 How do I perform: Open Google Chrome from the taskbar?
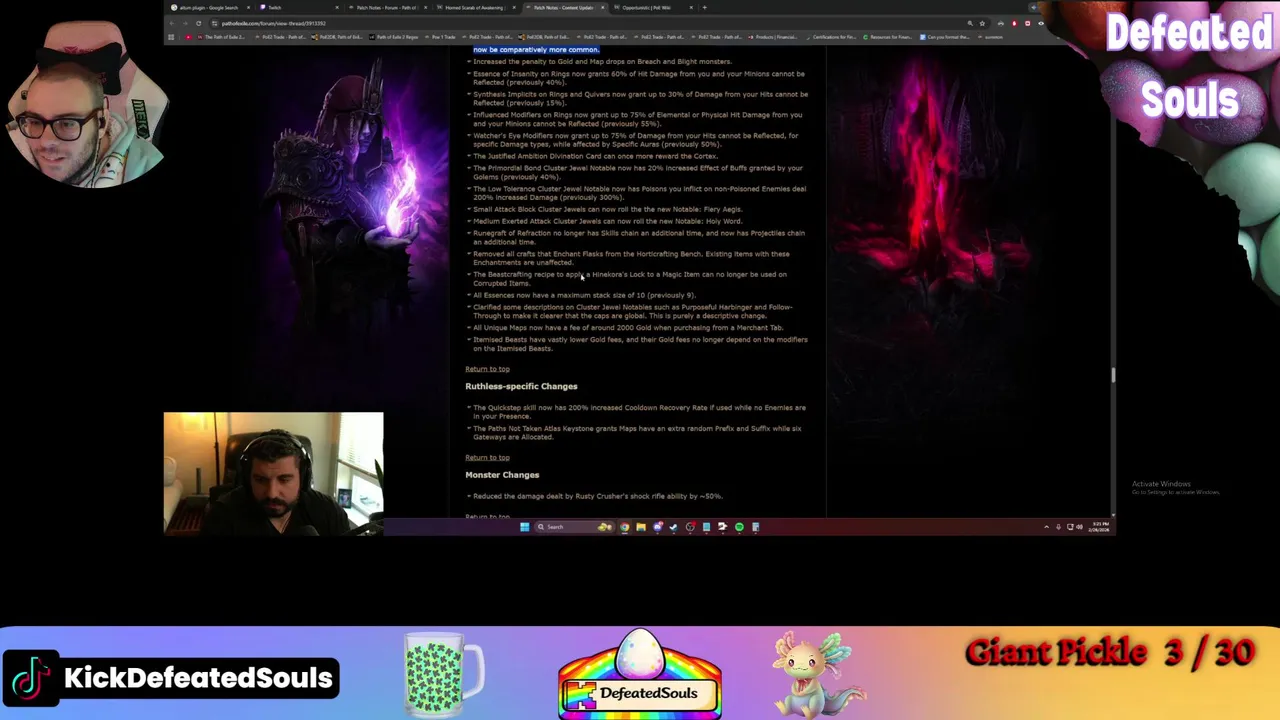coord(625,527)
